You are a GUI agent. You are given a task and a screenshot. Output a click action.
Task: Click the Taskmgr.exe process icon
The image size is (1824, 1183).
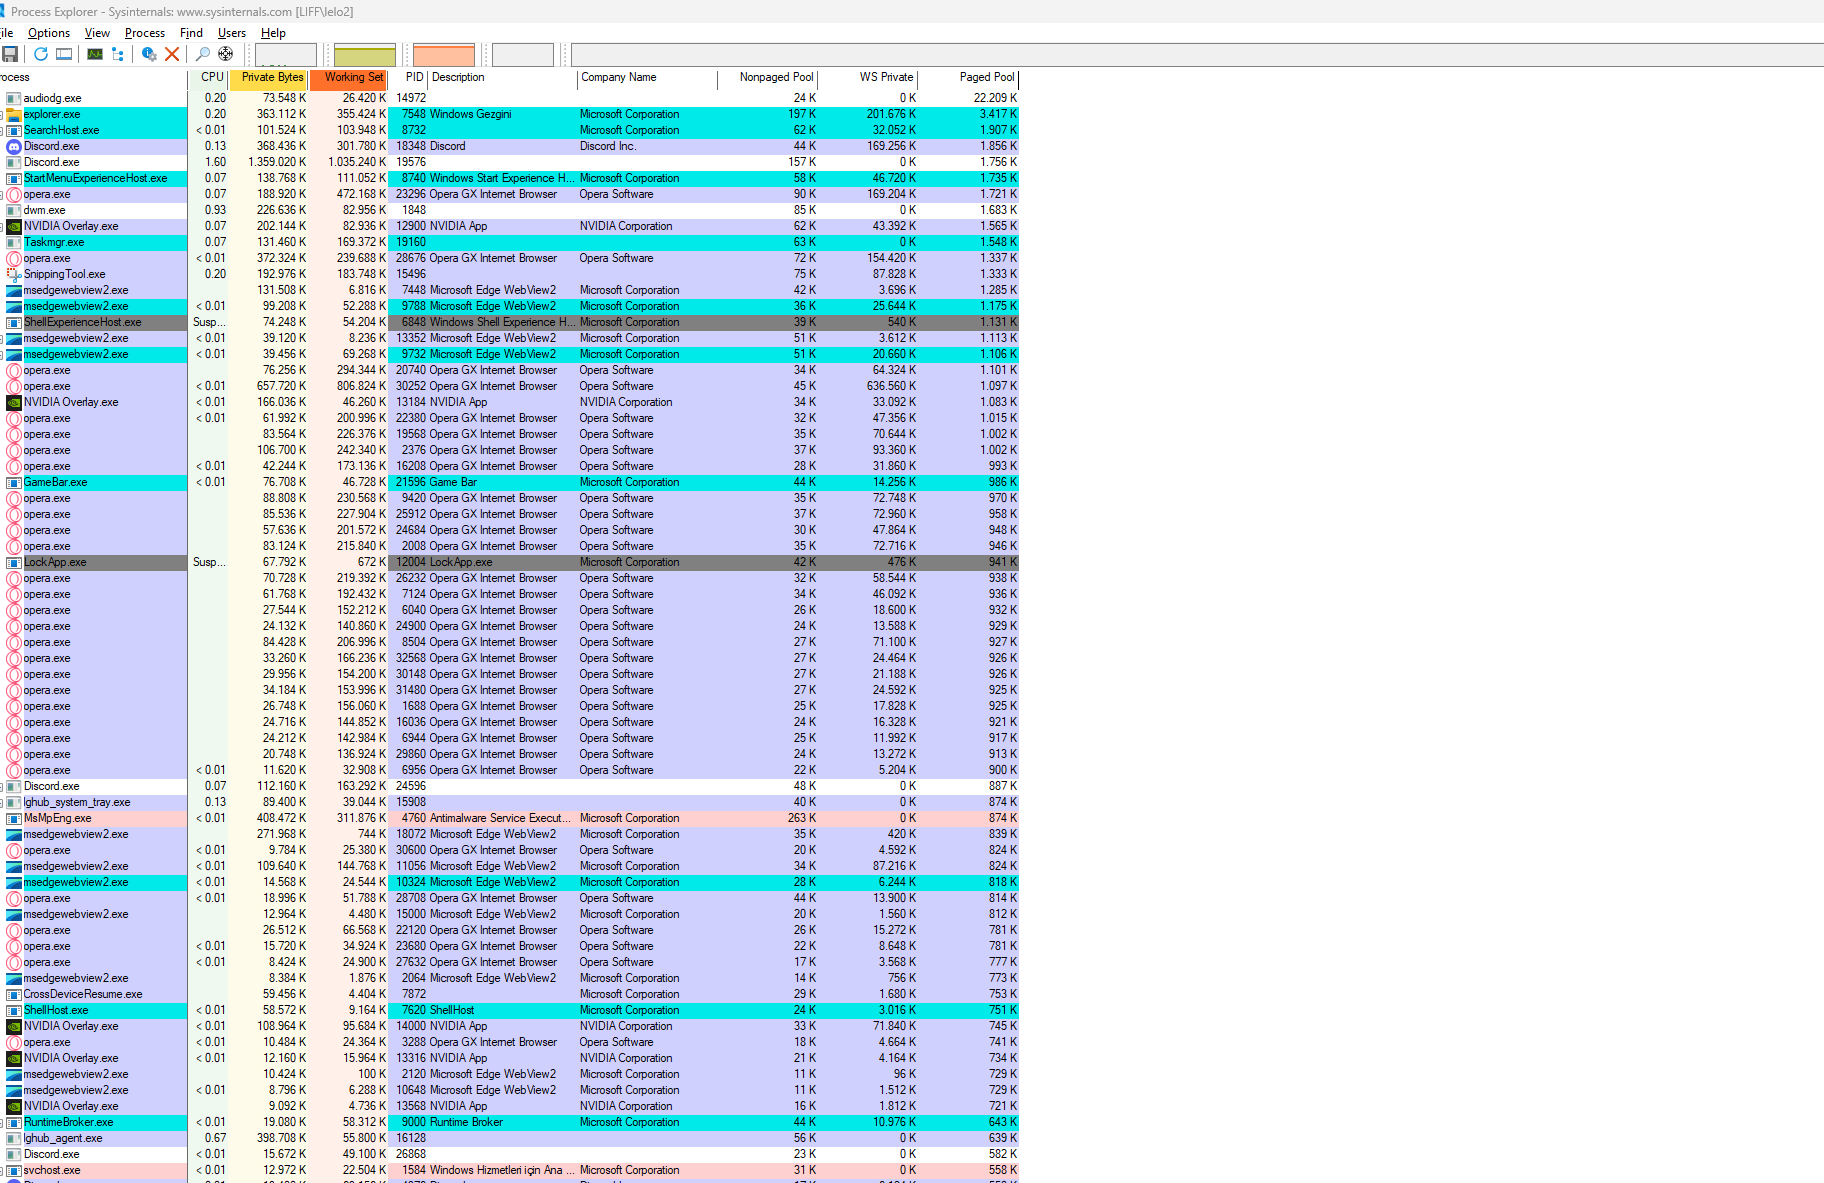point(14,242)
